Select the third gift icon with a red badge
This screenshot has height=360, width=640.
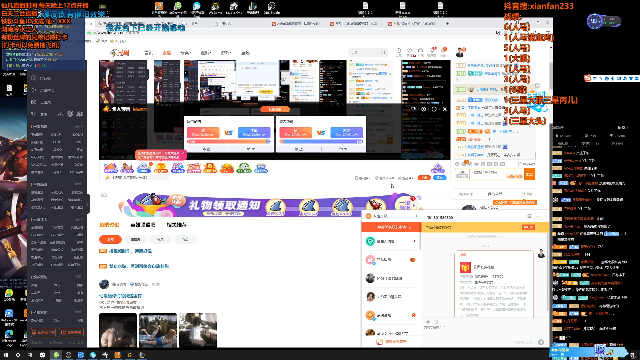pyautogui.click(x=144, y=168)
